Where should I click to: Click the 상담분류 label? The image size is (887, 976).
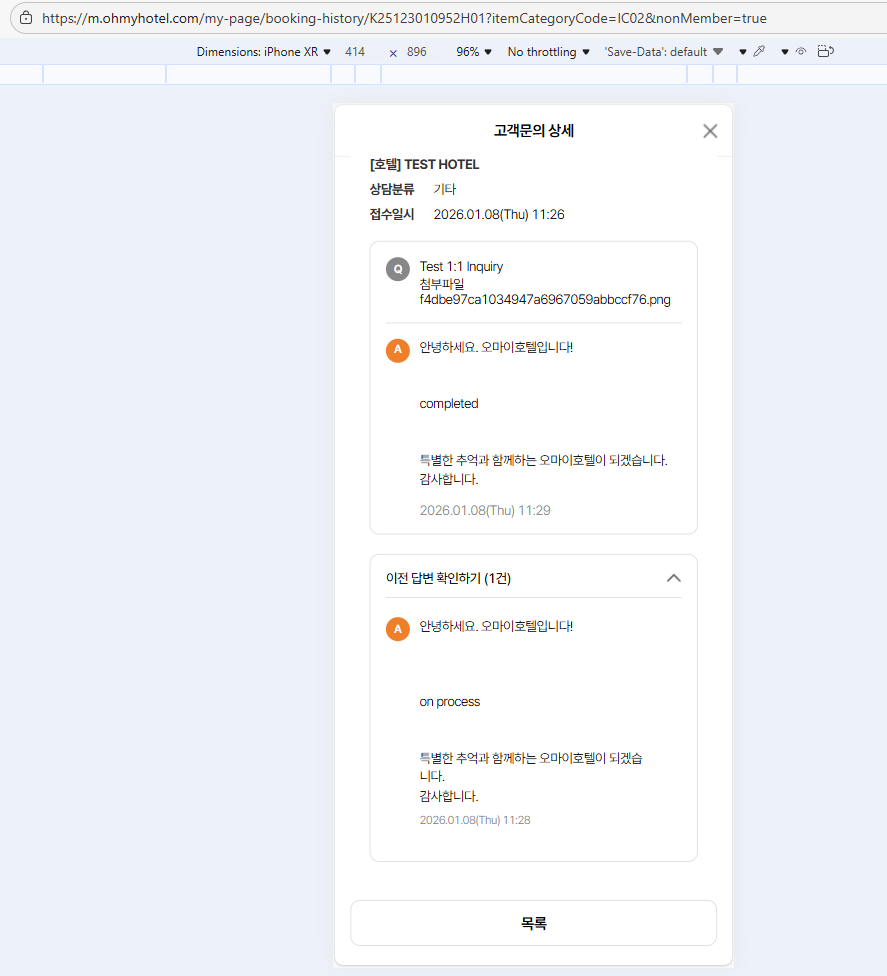coord(392,189)
